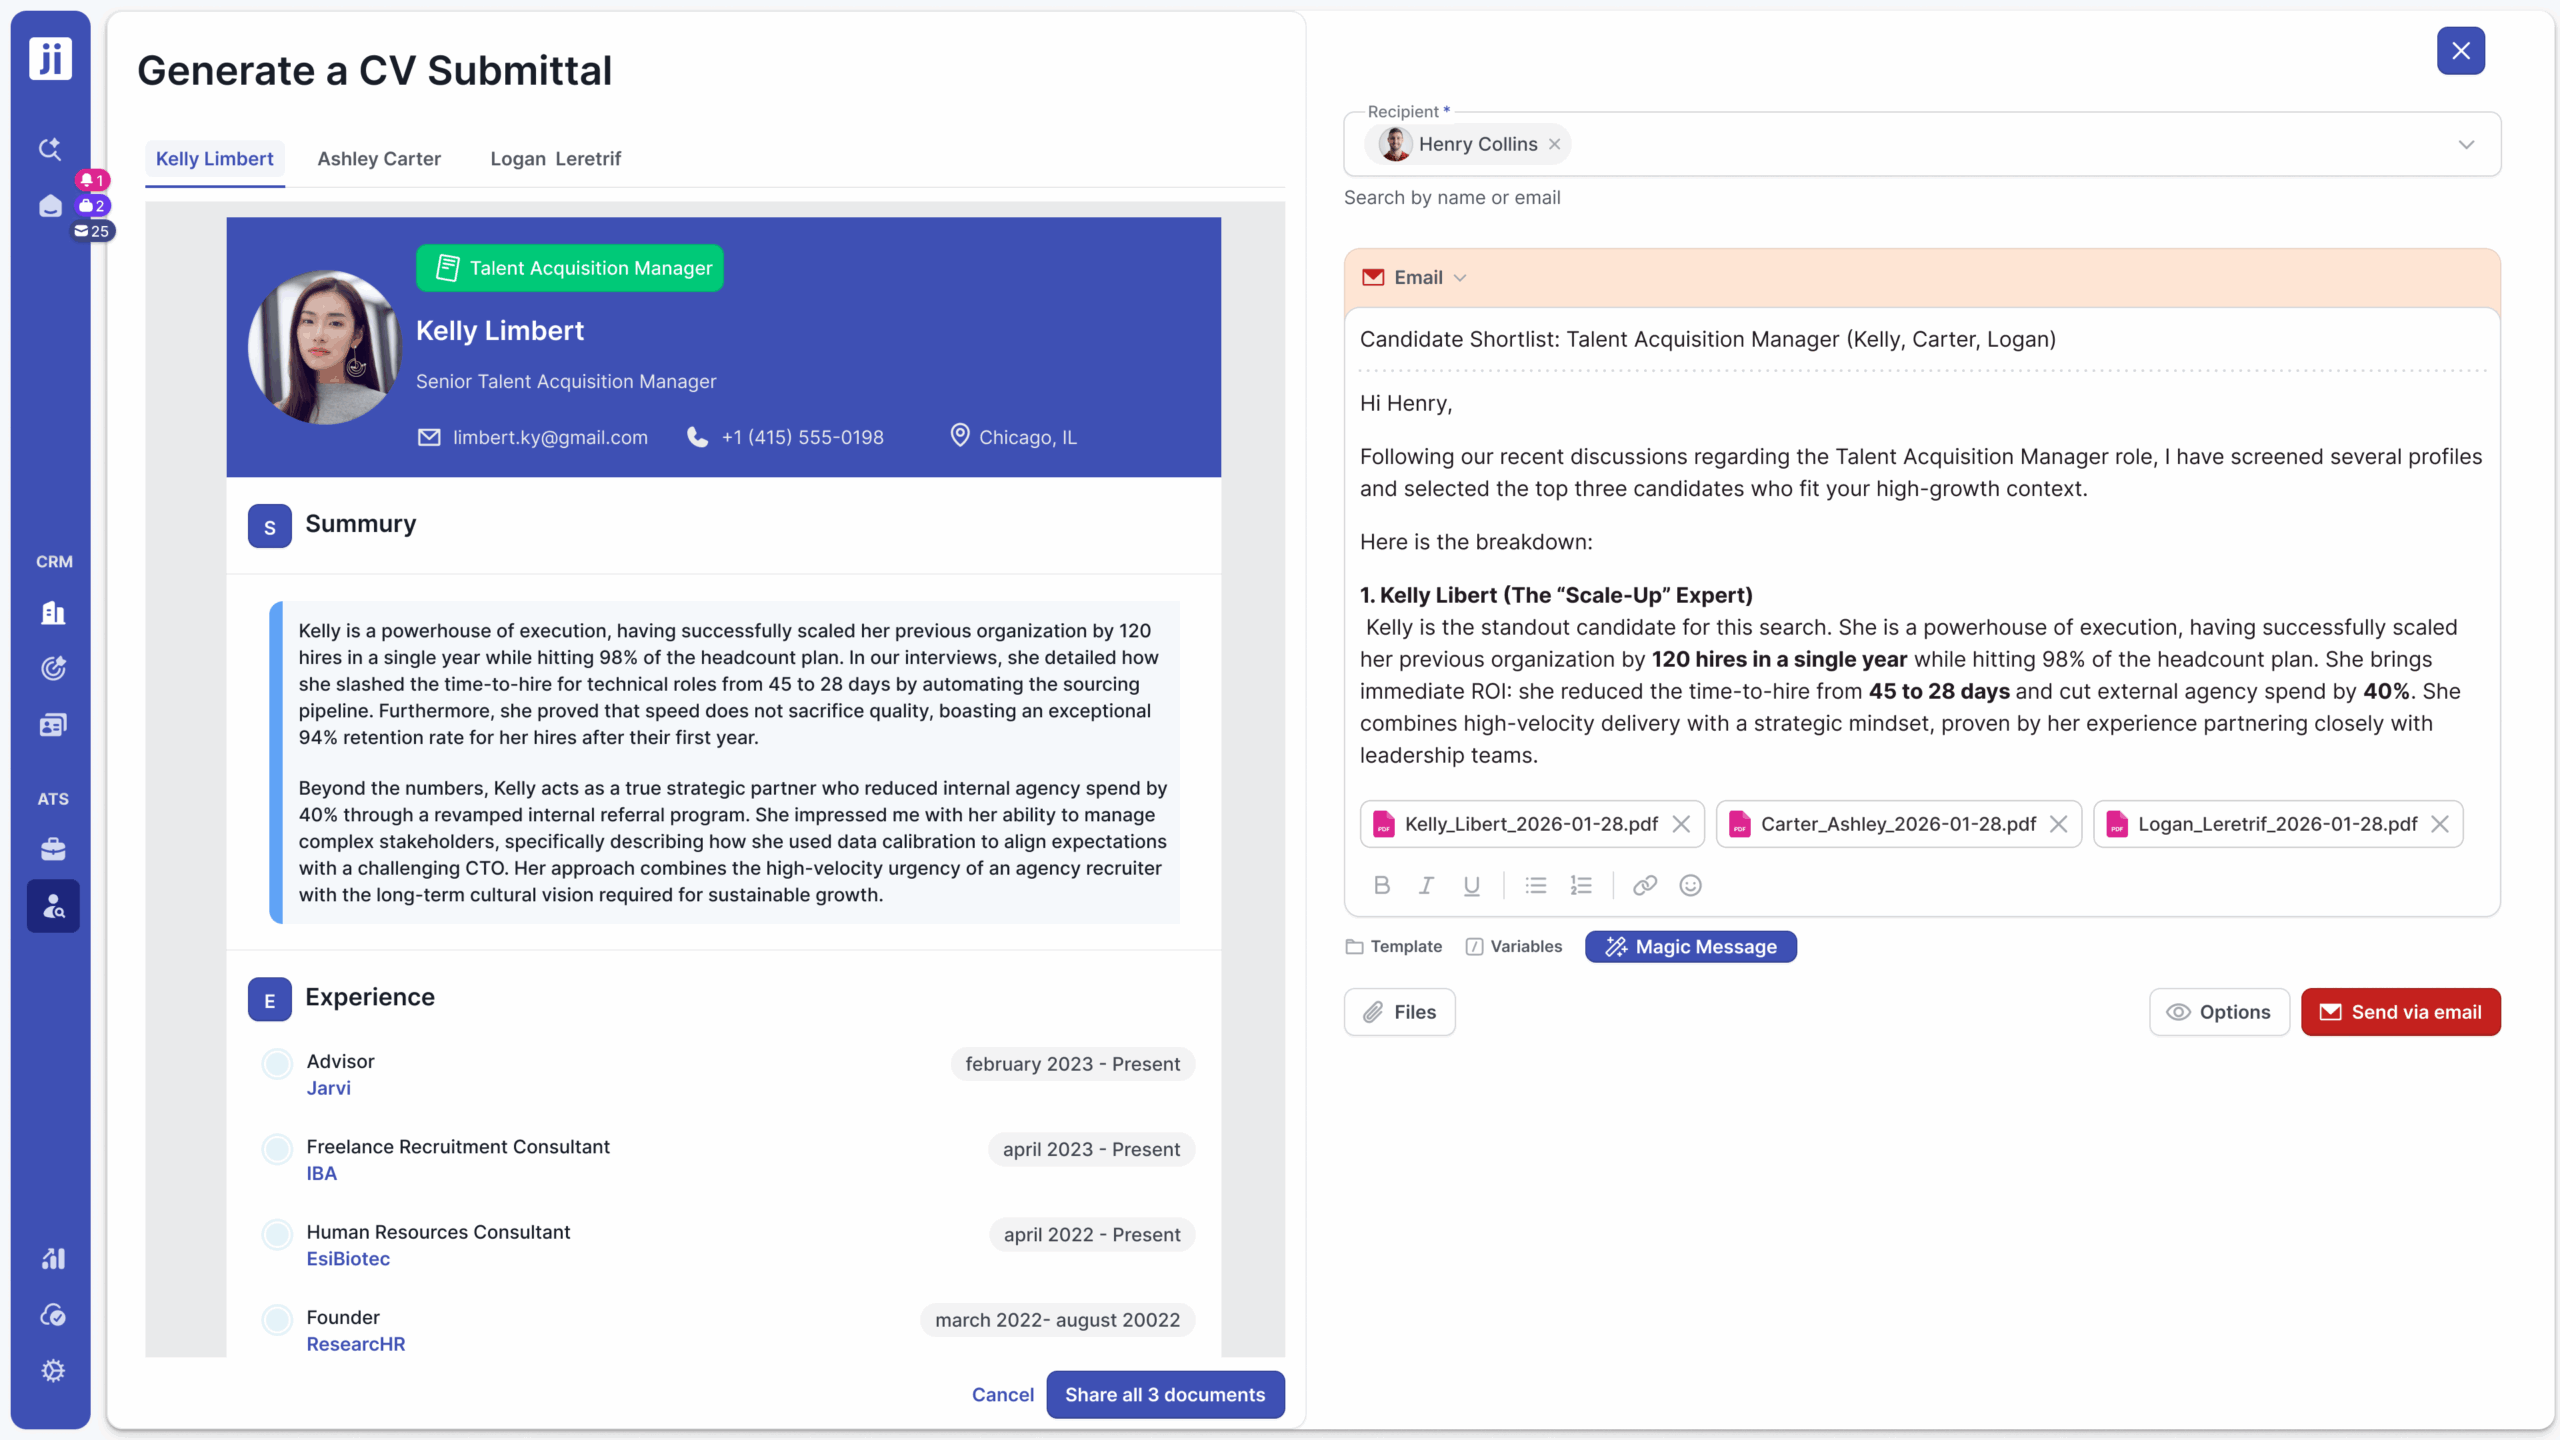Insert a hyperlink in message
This screenshot has width=2560, height=1440.
[1645, 885]
